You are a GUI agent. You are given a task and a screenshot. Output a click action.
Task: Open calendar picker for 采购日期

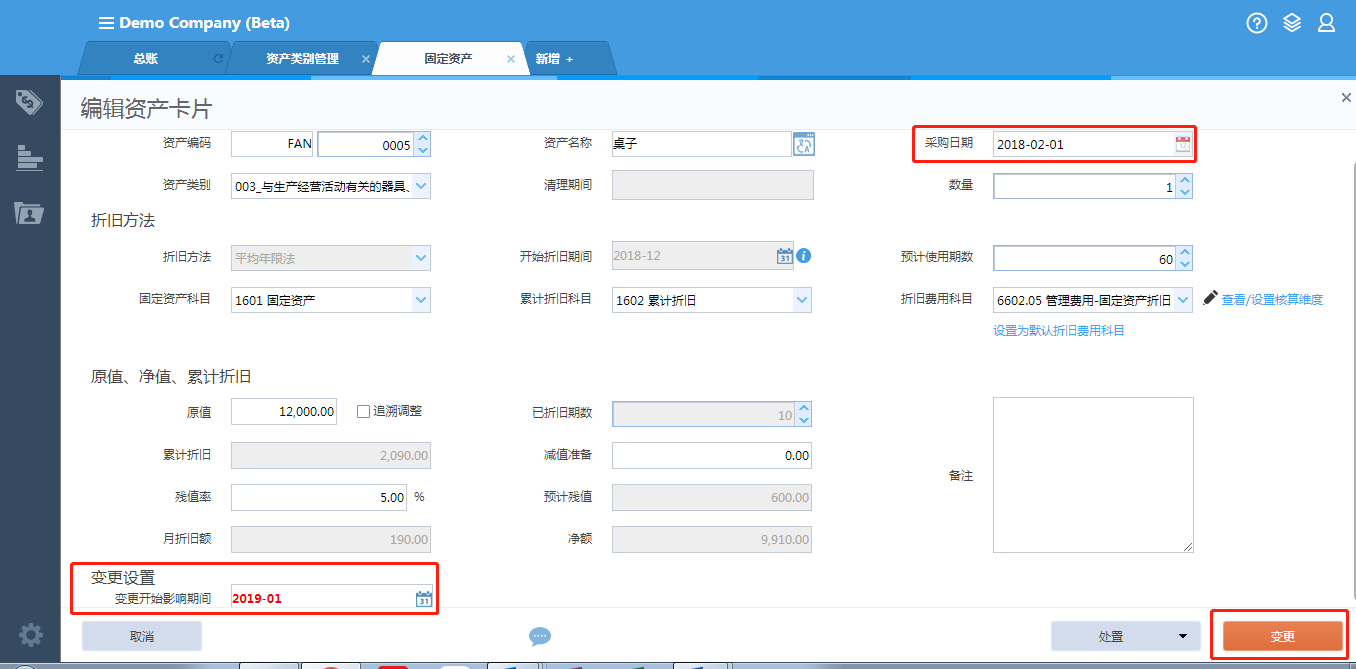pyautogui.click(x=1183, y=144)
